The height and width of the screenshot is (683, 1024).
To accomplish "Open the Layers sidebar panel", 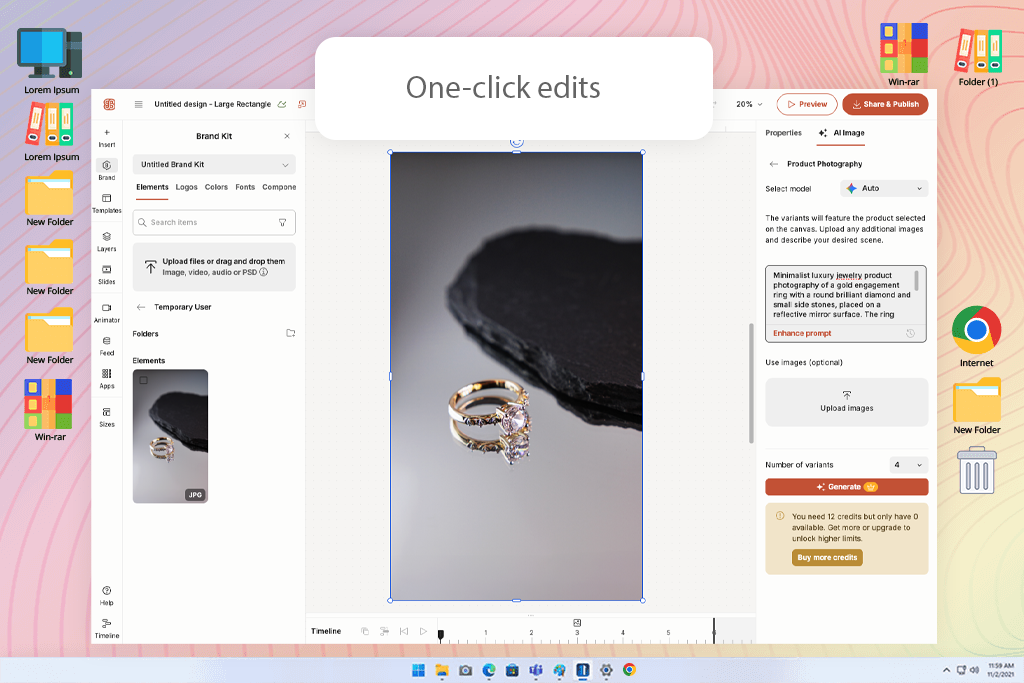I will [x=107, y=241].
